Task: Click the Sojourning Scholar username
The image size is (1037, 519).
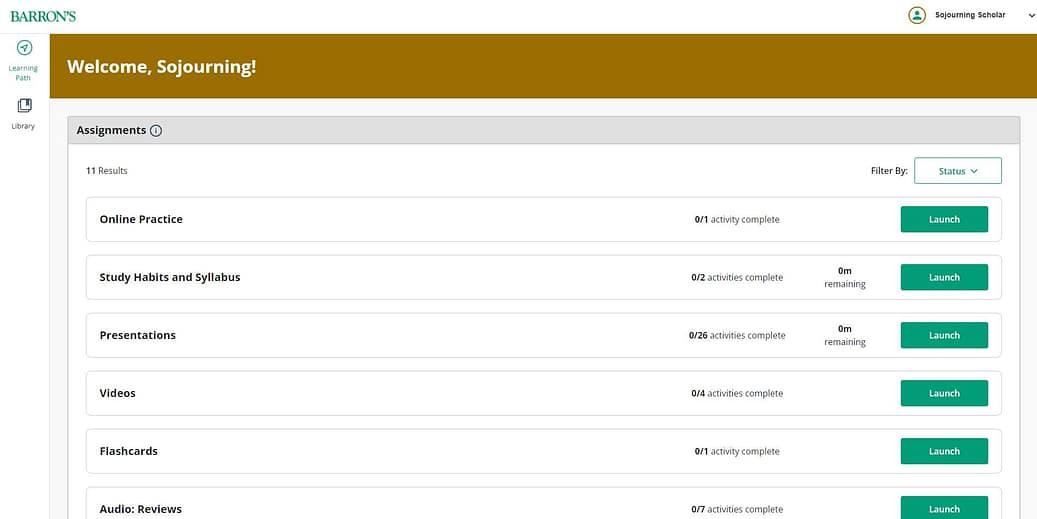Action: (x=970, y=15)
